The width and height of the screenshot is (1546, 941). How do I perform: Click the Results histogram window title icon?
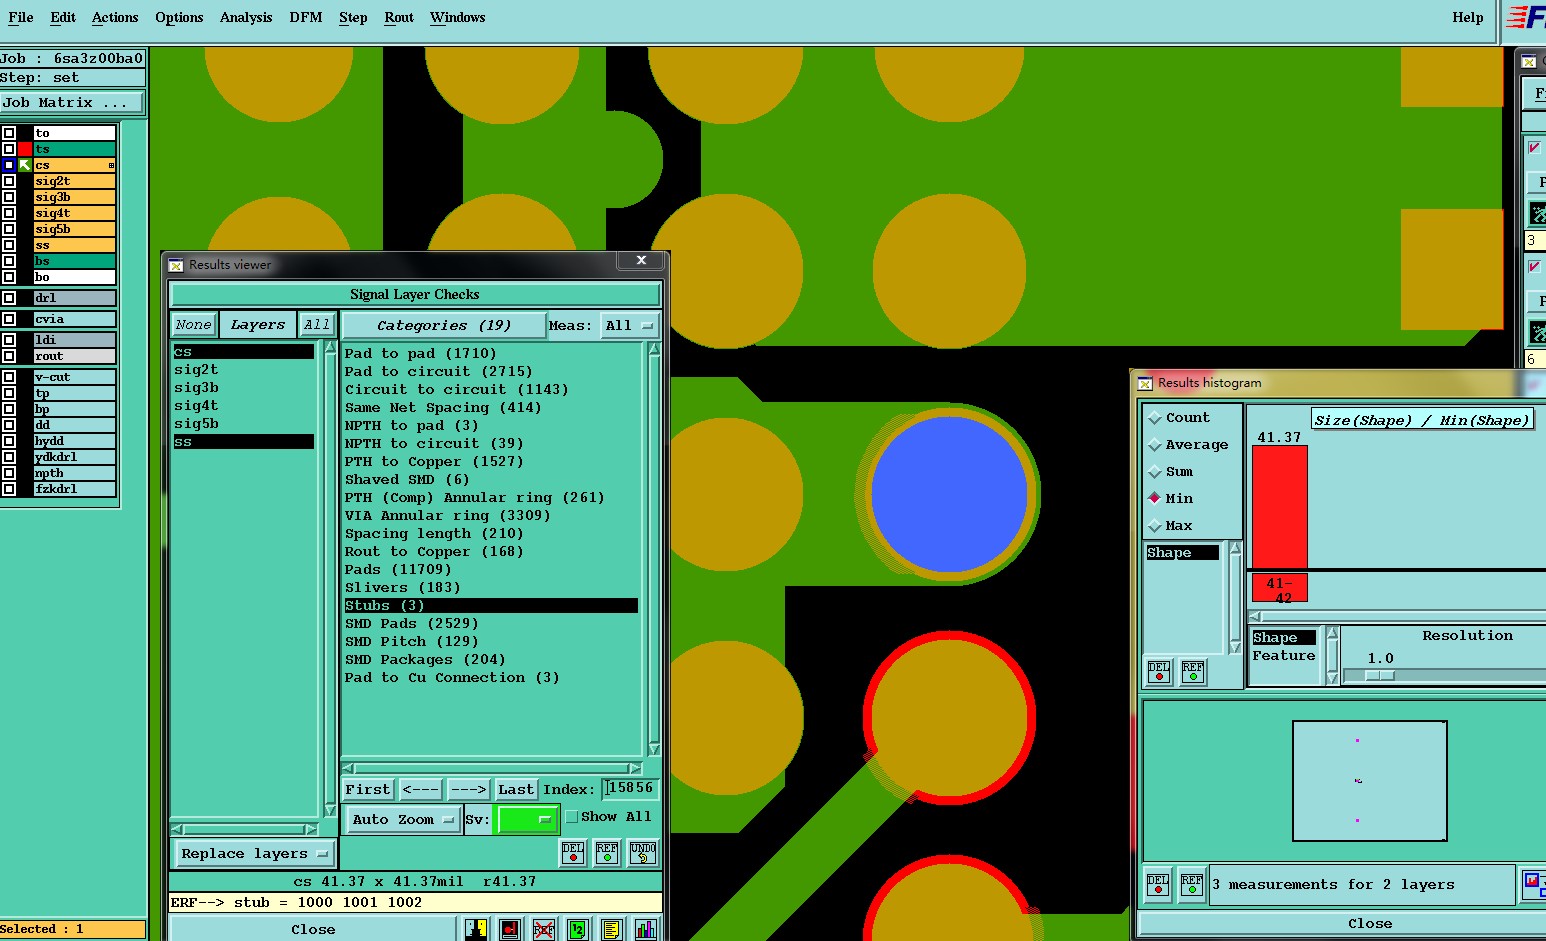click(1145, 383)
